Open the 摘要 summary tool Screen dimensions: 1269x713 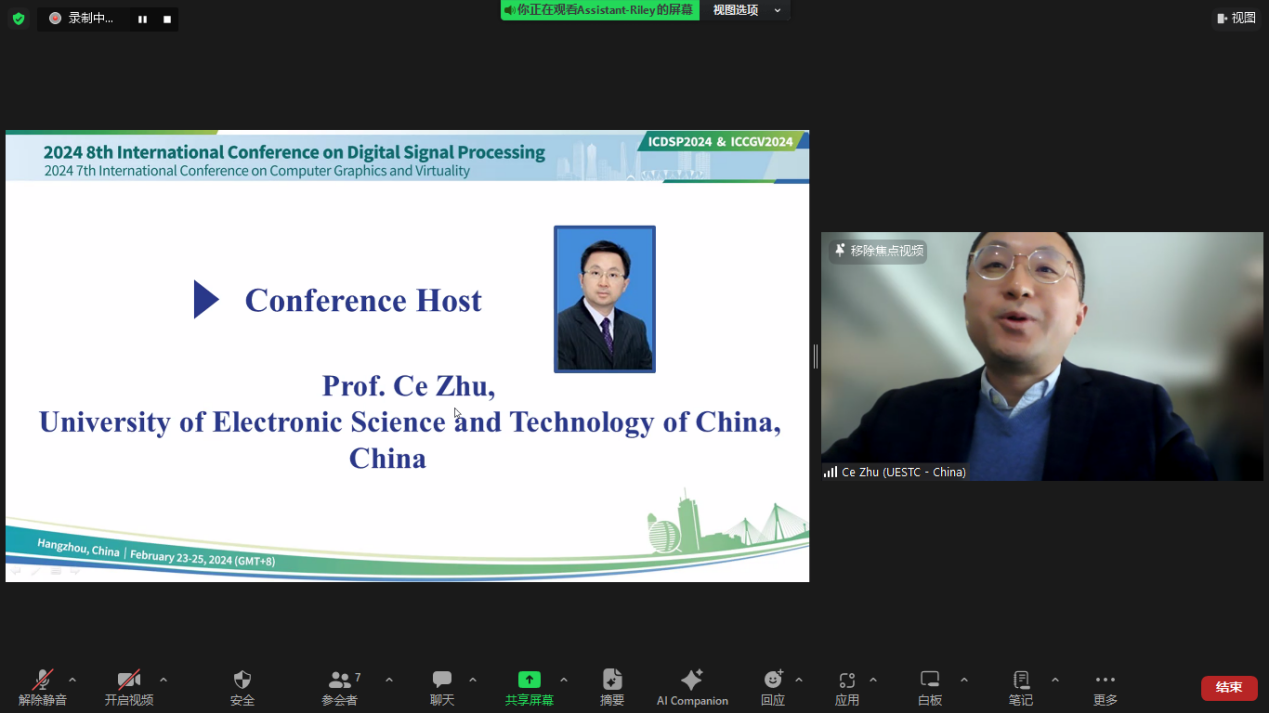click(x=612, y=688)
